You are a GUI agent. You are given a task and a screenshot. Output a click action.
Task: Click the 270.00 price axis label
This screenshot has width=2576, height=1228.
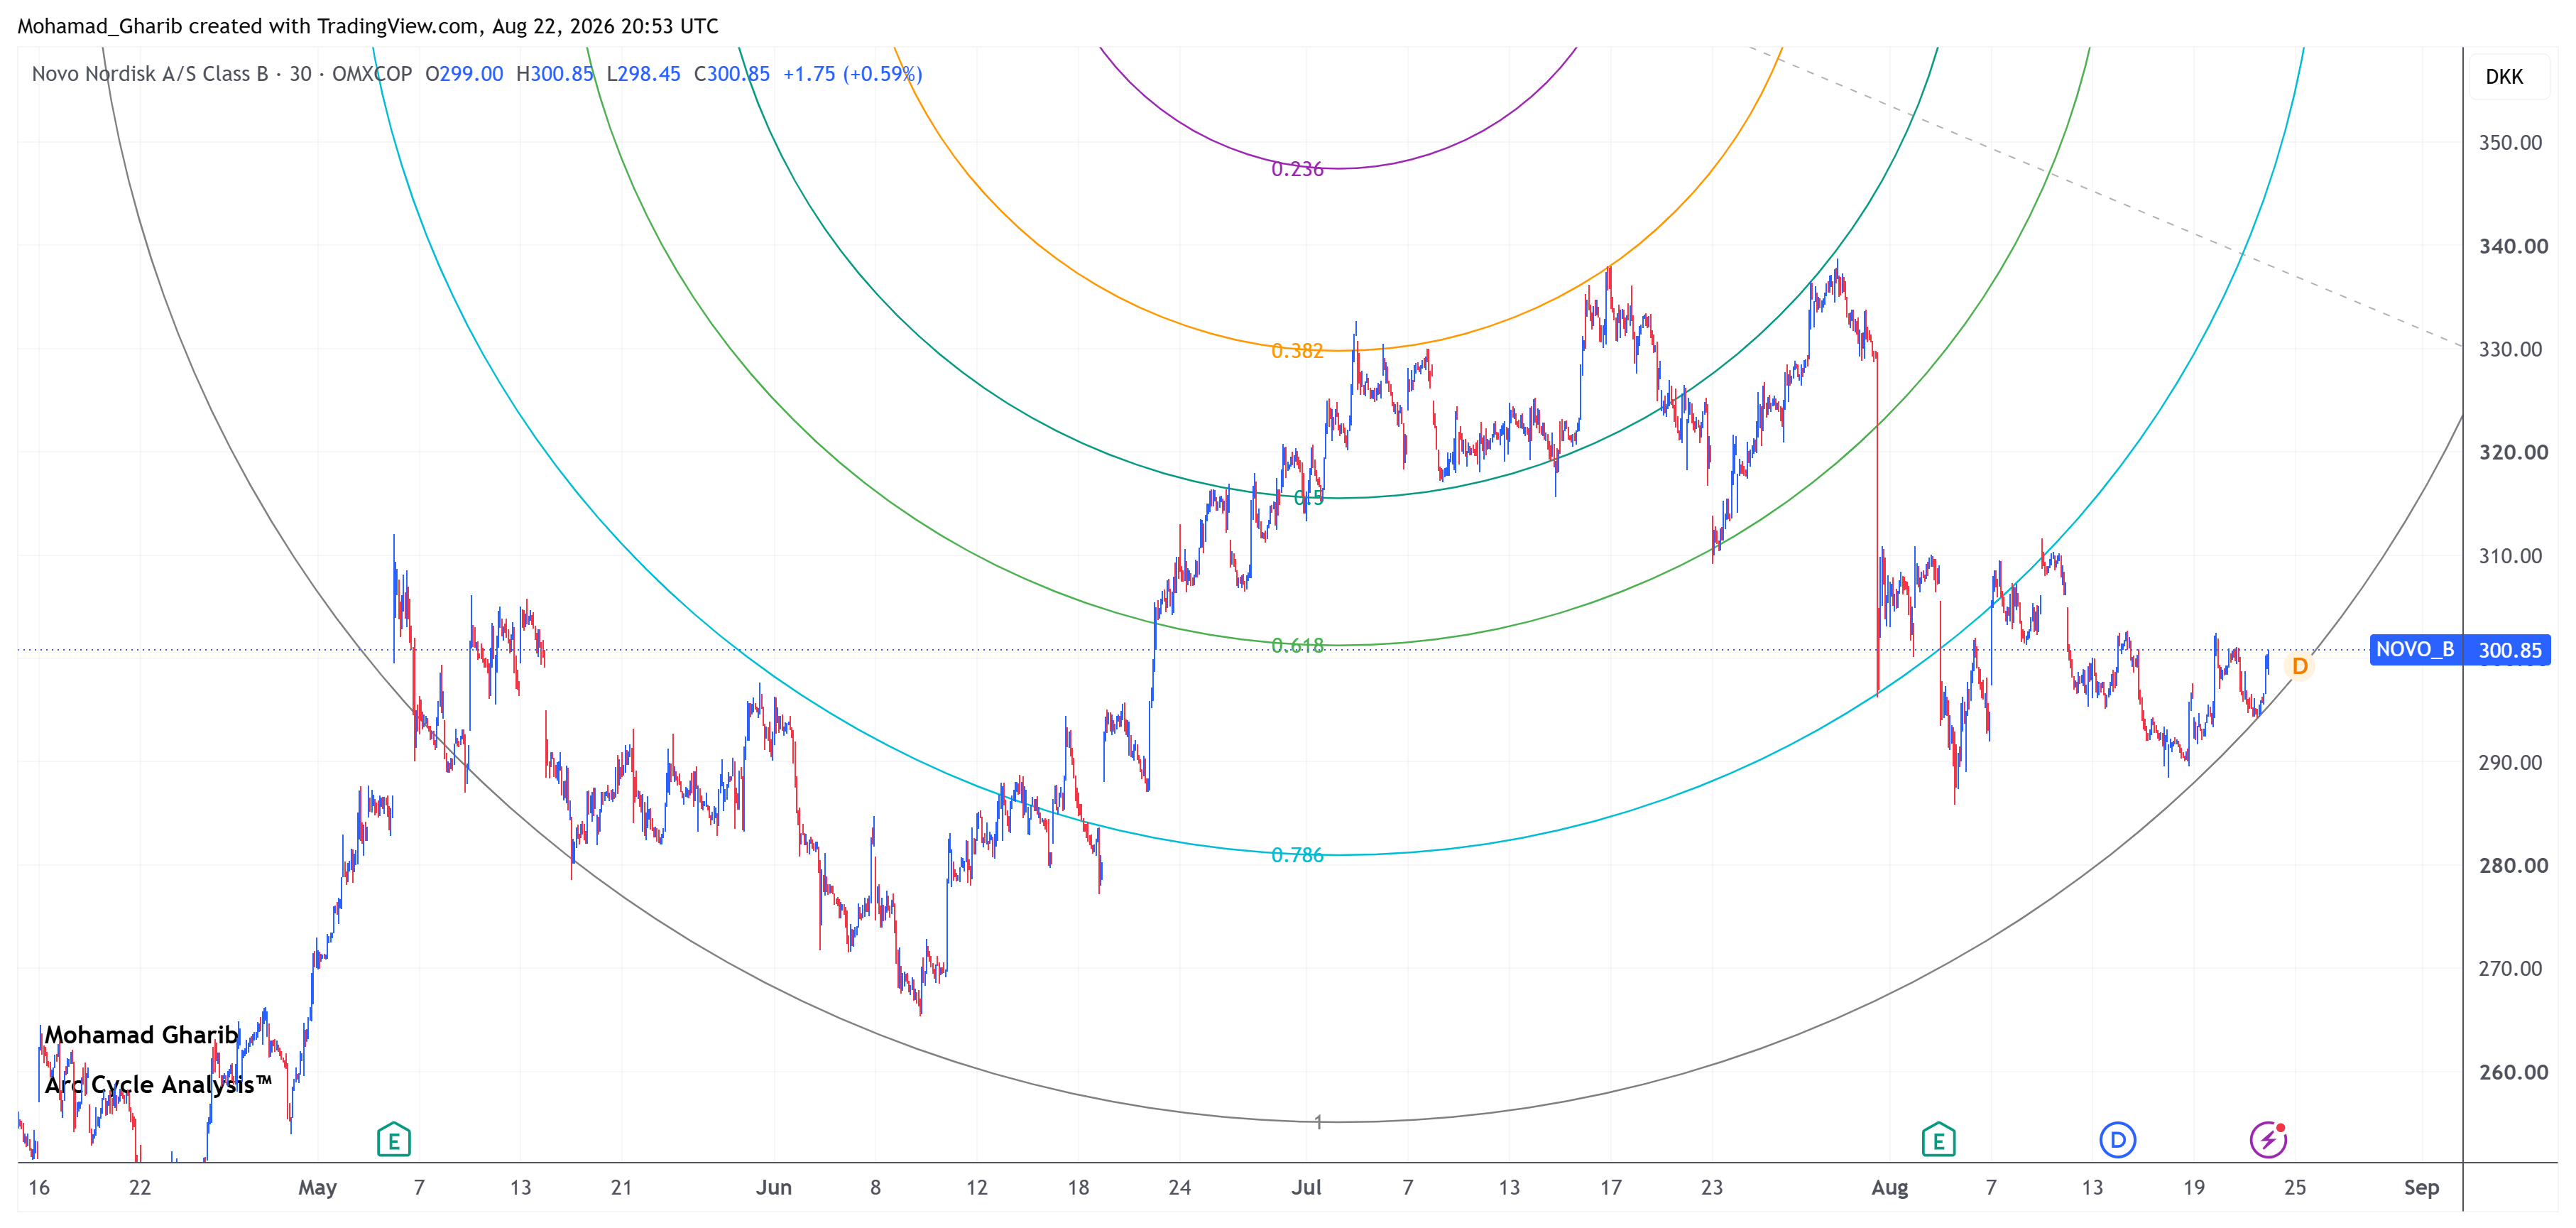point(2510,968)
